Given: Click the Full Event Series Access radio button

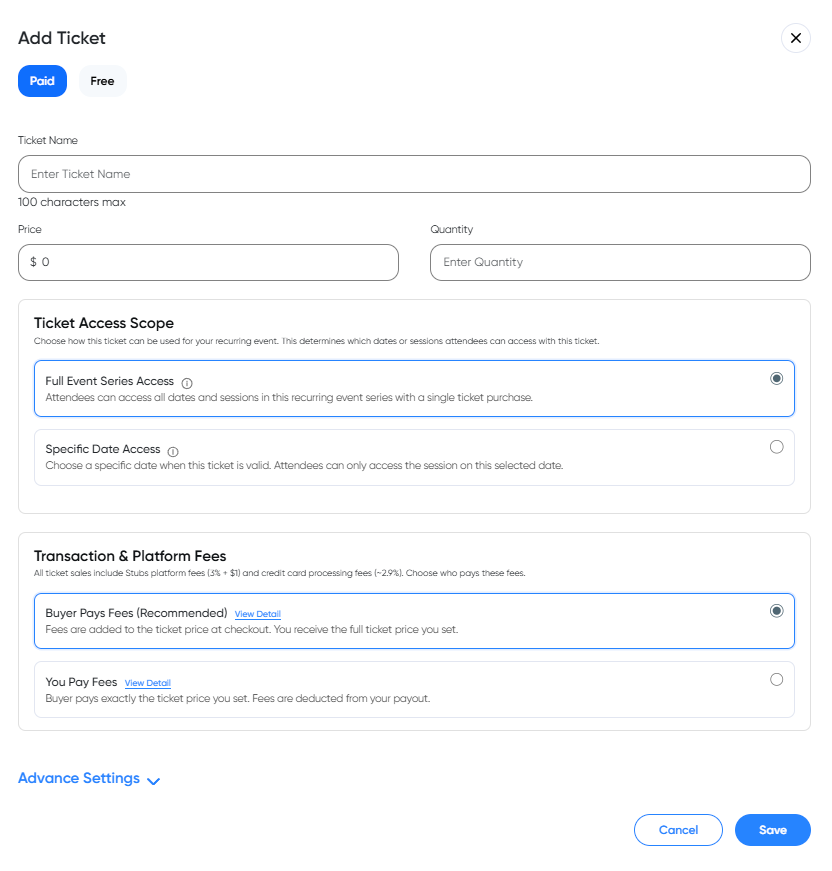Looking at the screenshot, I should (x=777, y=378).
